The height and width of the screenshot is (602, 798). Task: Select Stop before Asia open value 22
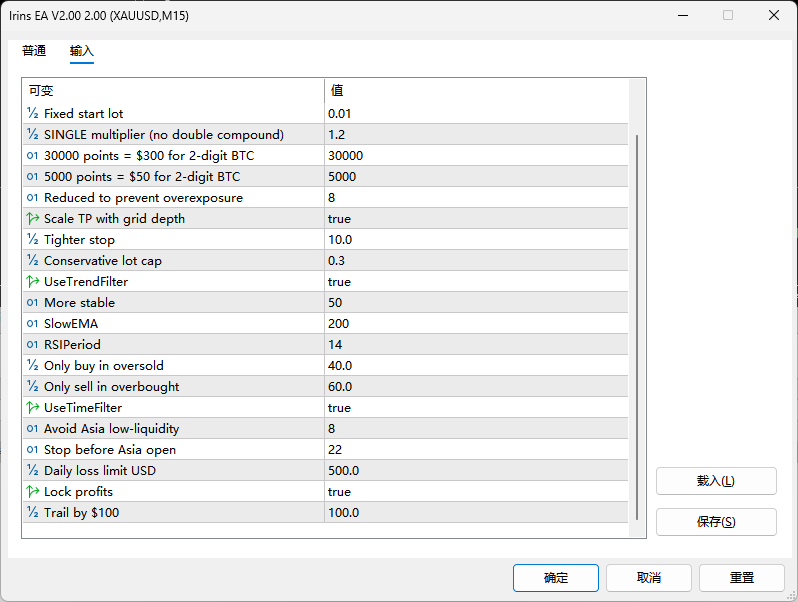(x=476, y=449)
